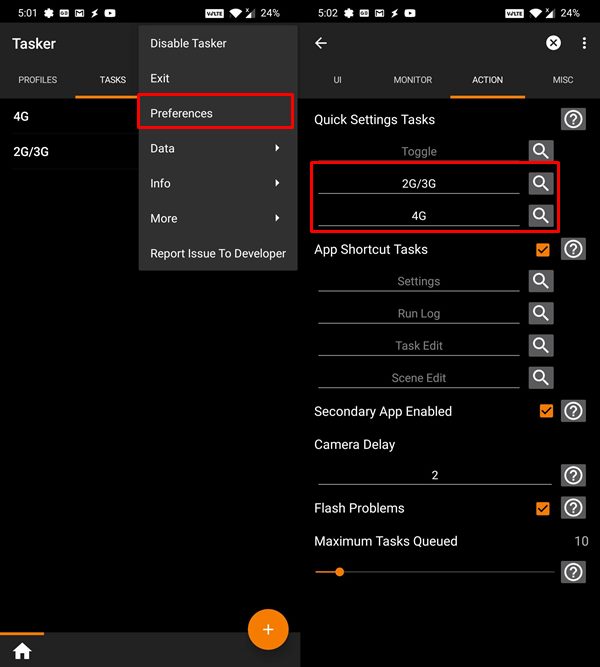
Task: Switch to the TASKS tab
Action: click(x=113, y=80)
